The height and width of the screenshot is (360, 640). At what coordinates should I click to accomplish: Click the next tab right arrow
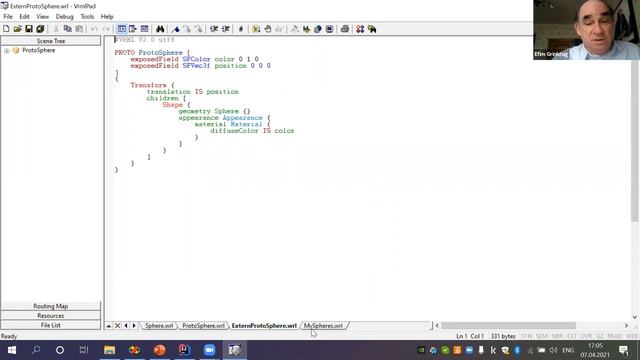tap(134, 326)
